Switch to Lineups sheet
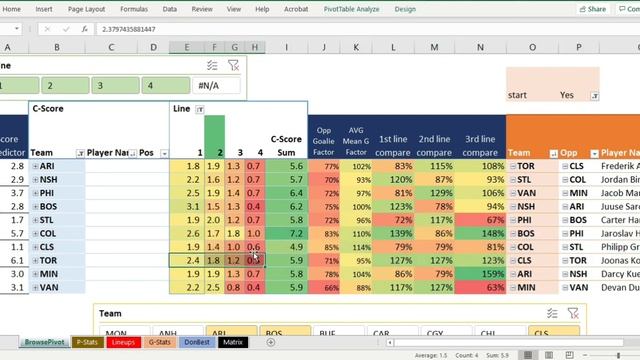The height and width of the screenshot is (360, 640). [123, 342]
